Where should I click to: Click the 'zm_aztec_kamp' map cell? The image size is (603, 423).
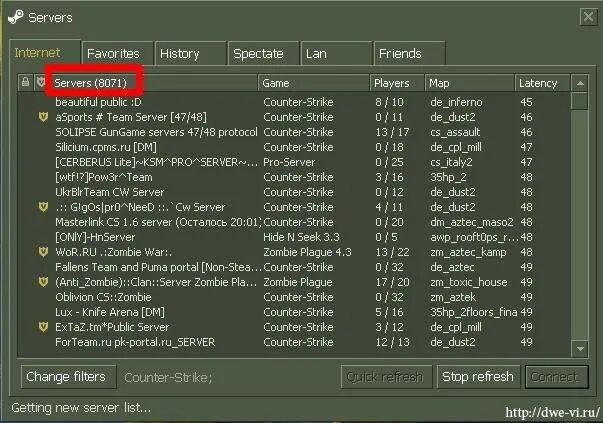tap(468, 252)
